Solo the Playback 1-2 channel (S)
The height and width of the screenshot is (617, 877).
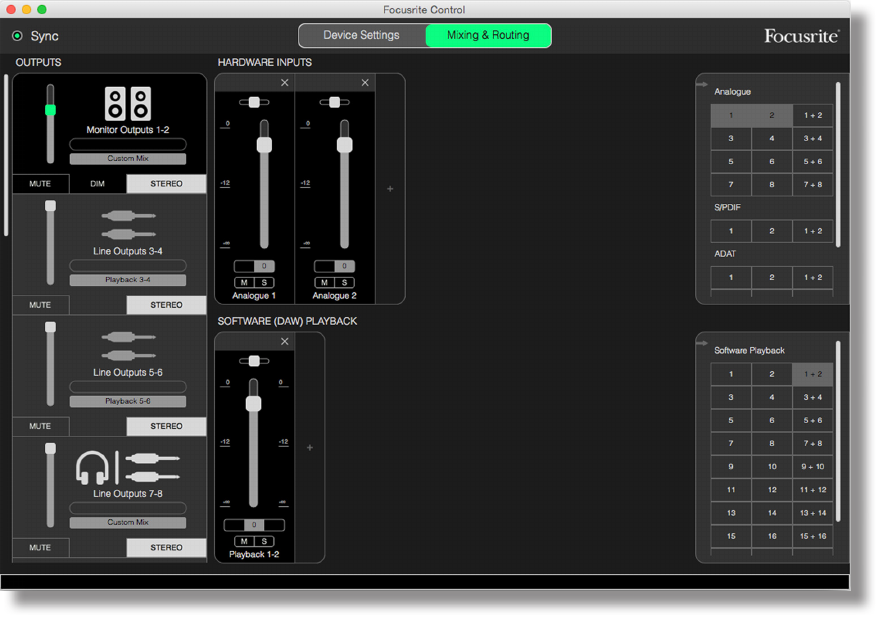pos(265,541)
